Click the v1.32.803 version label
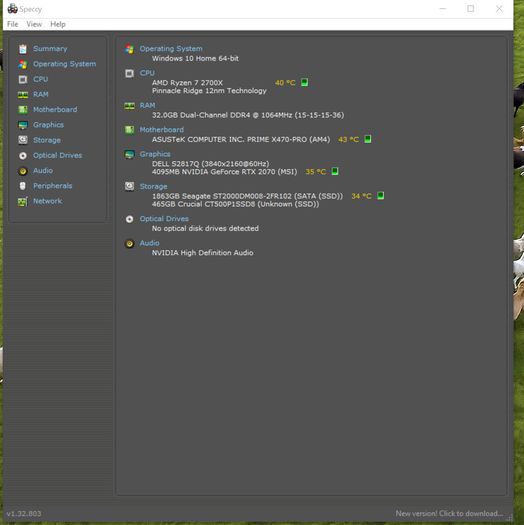Screen dimensions: 524x525 (x=24, y=513)
